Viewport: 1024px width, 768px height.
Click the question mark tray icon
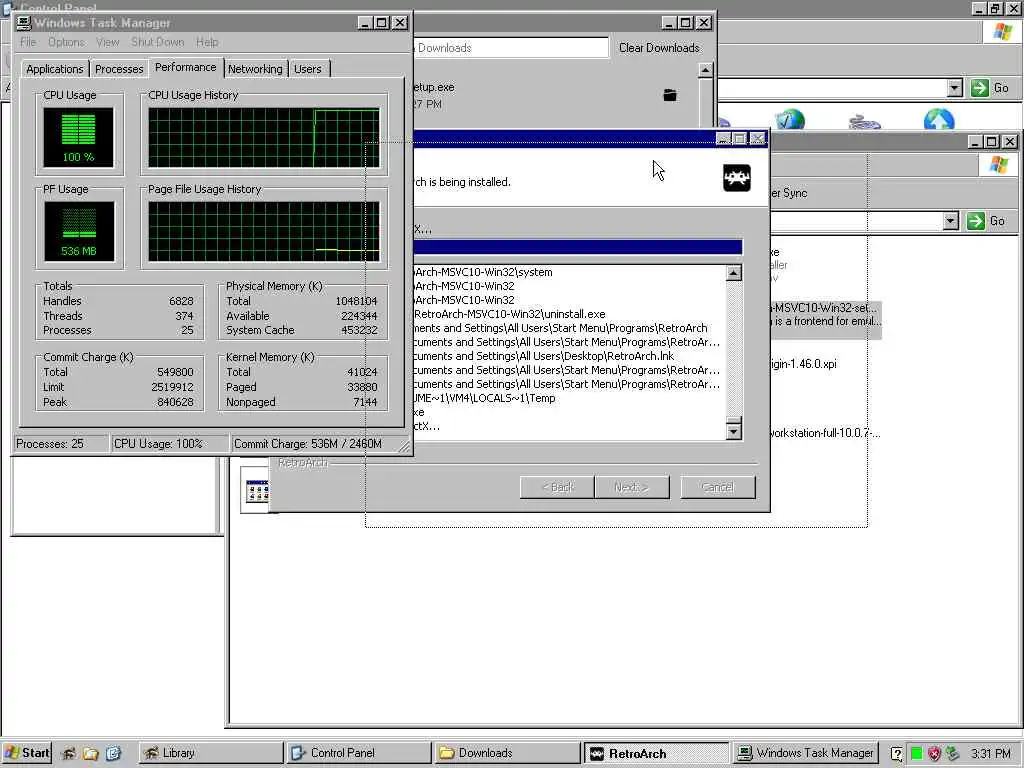pyautogui.click(x=897, y=754)
